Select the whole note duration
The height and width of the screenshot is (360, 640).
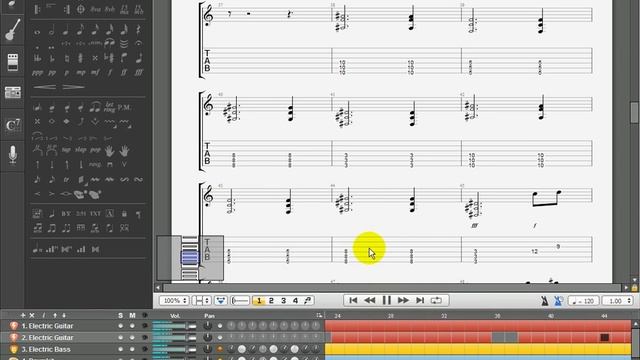point(37,32)
